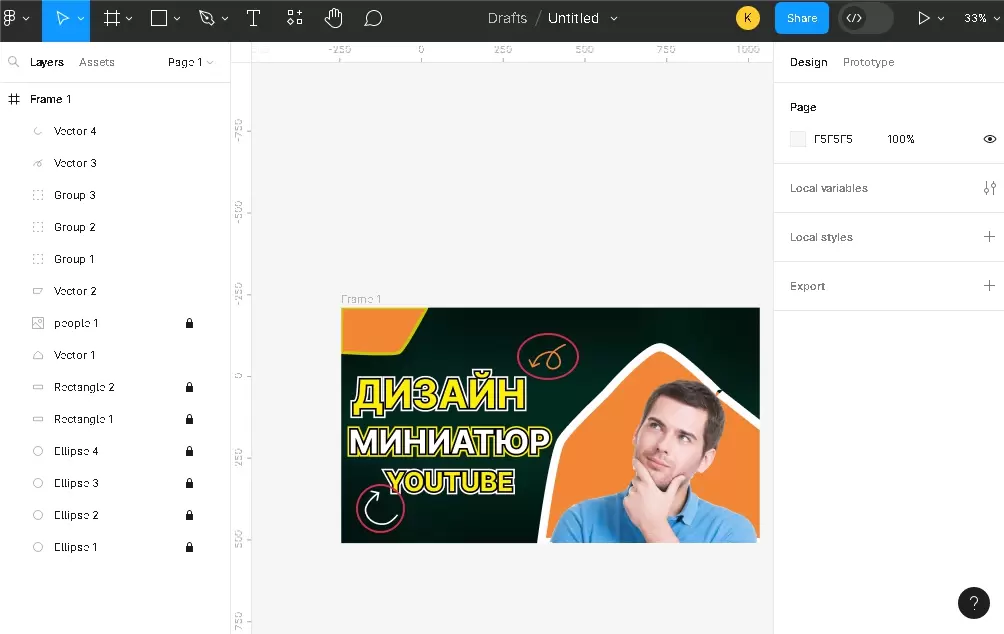This screenshot has height=634, width=1004.
Task: Select the Group 2 layer
Action: 75,227
